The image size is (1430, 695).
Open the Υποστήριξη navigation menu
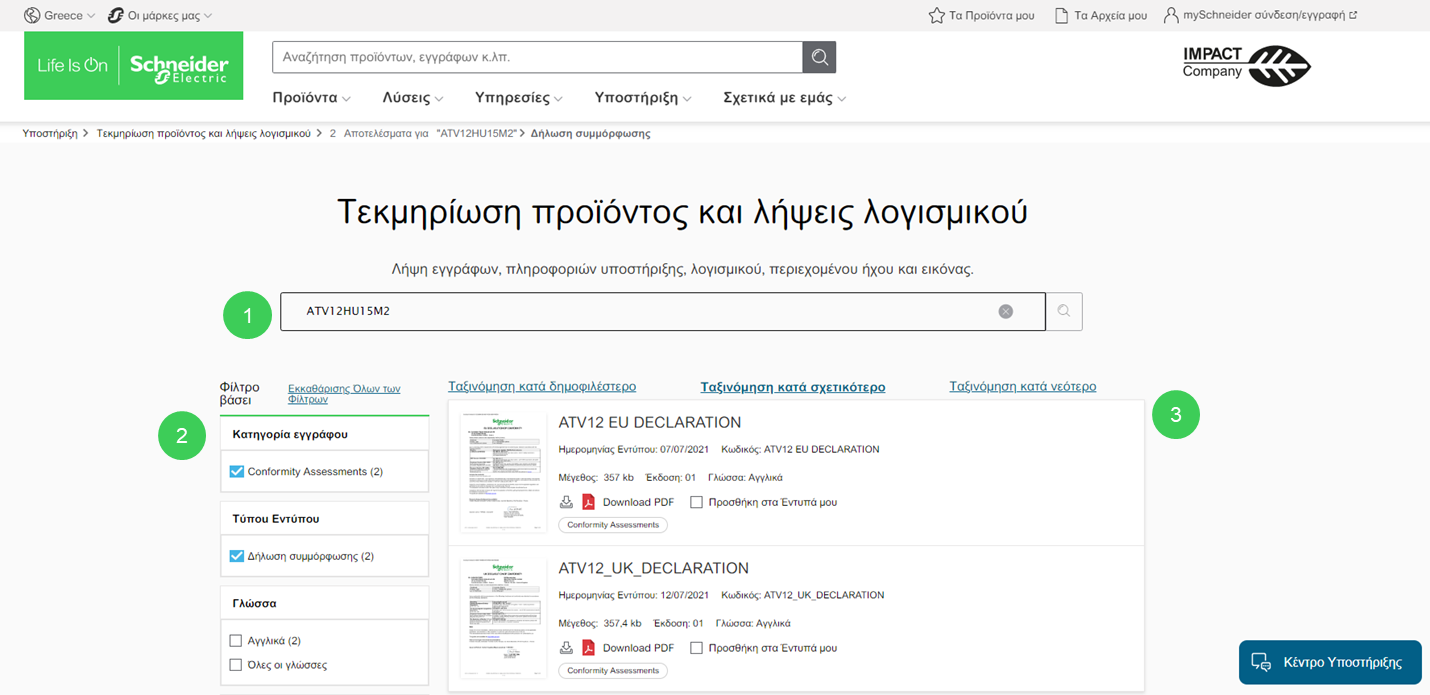pos(643,98)
